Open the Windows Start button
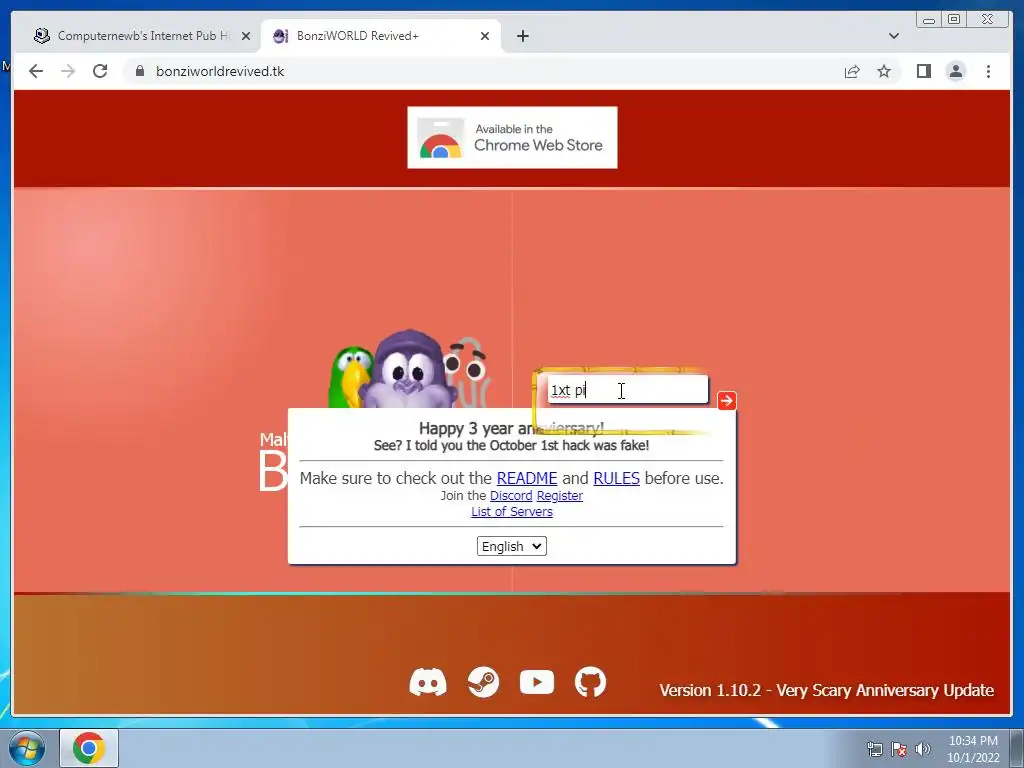 coord(27,749)
